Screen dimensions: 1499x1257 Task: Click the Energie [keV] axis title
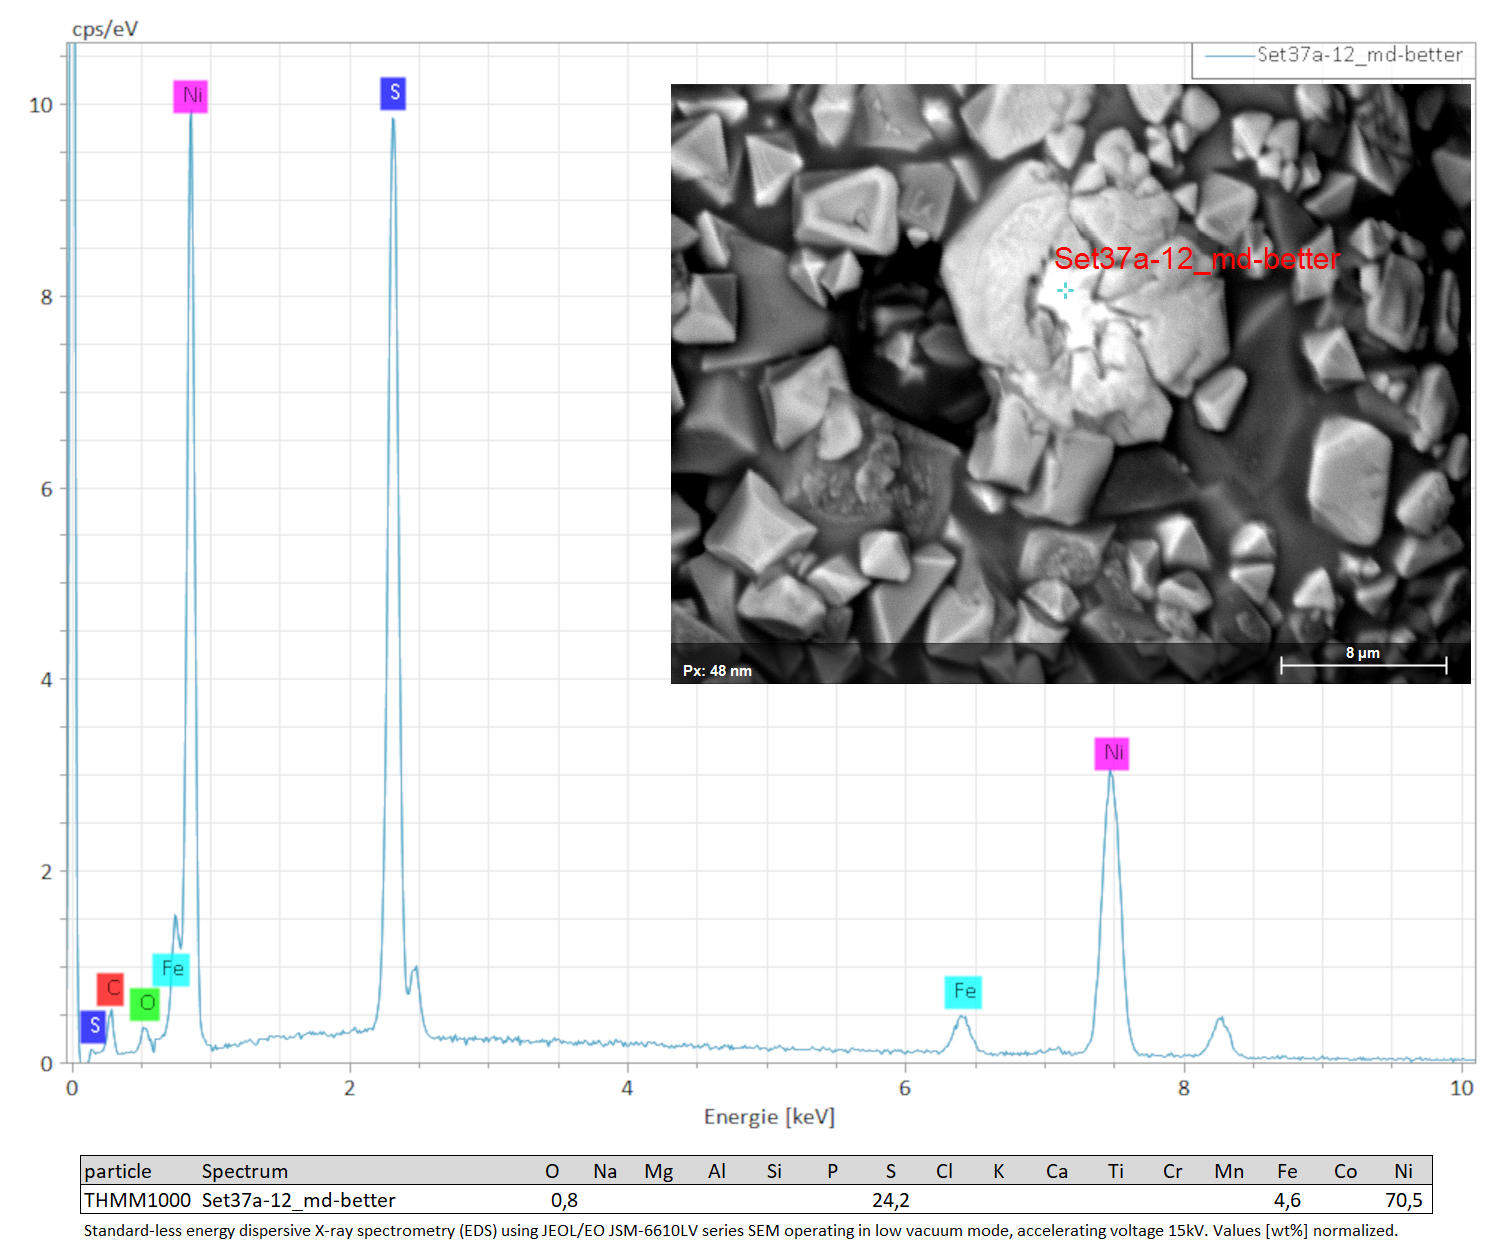pos(769,1117)
